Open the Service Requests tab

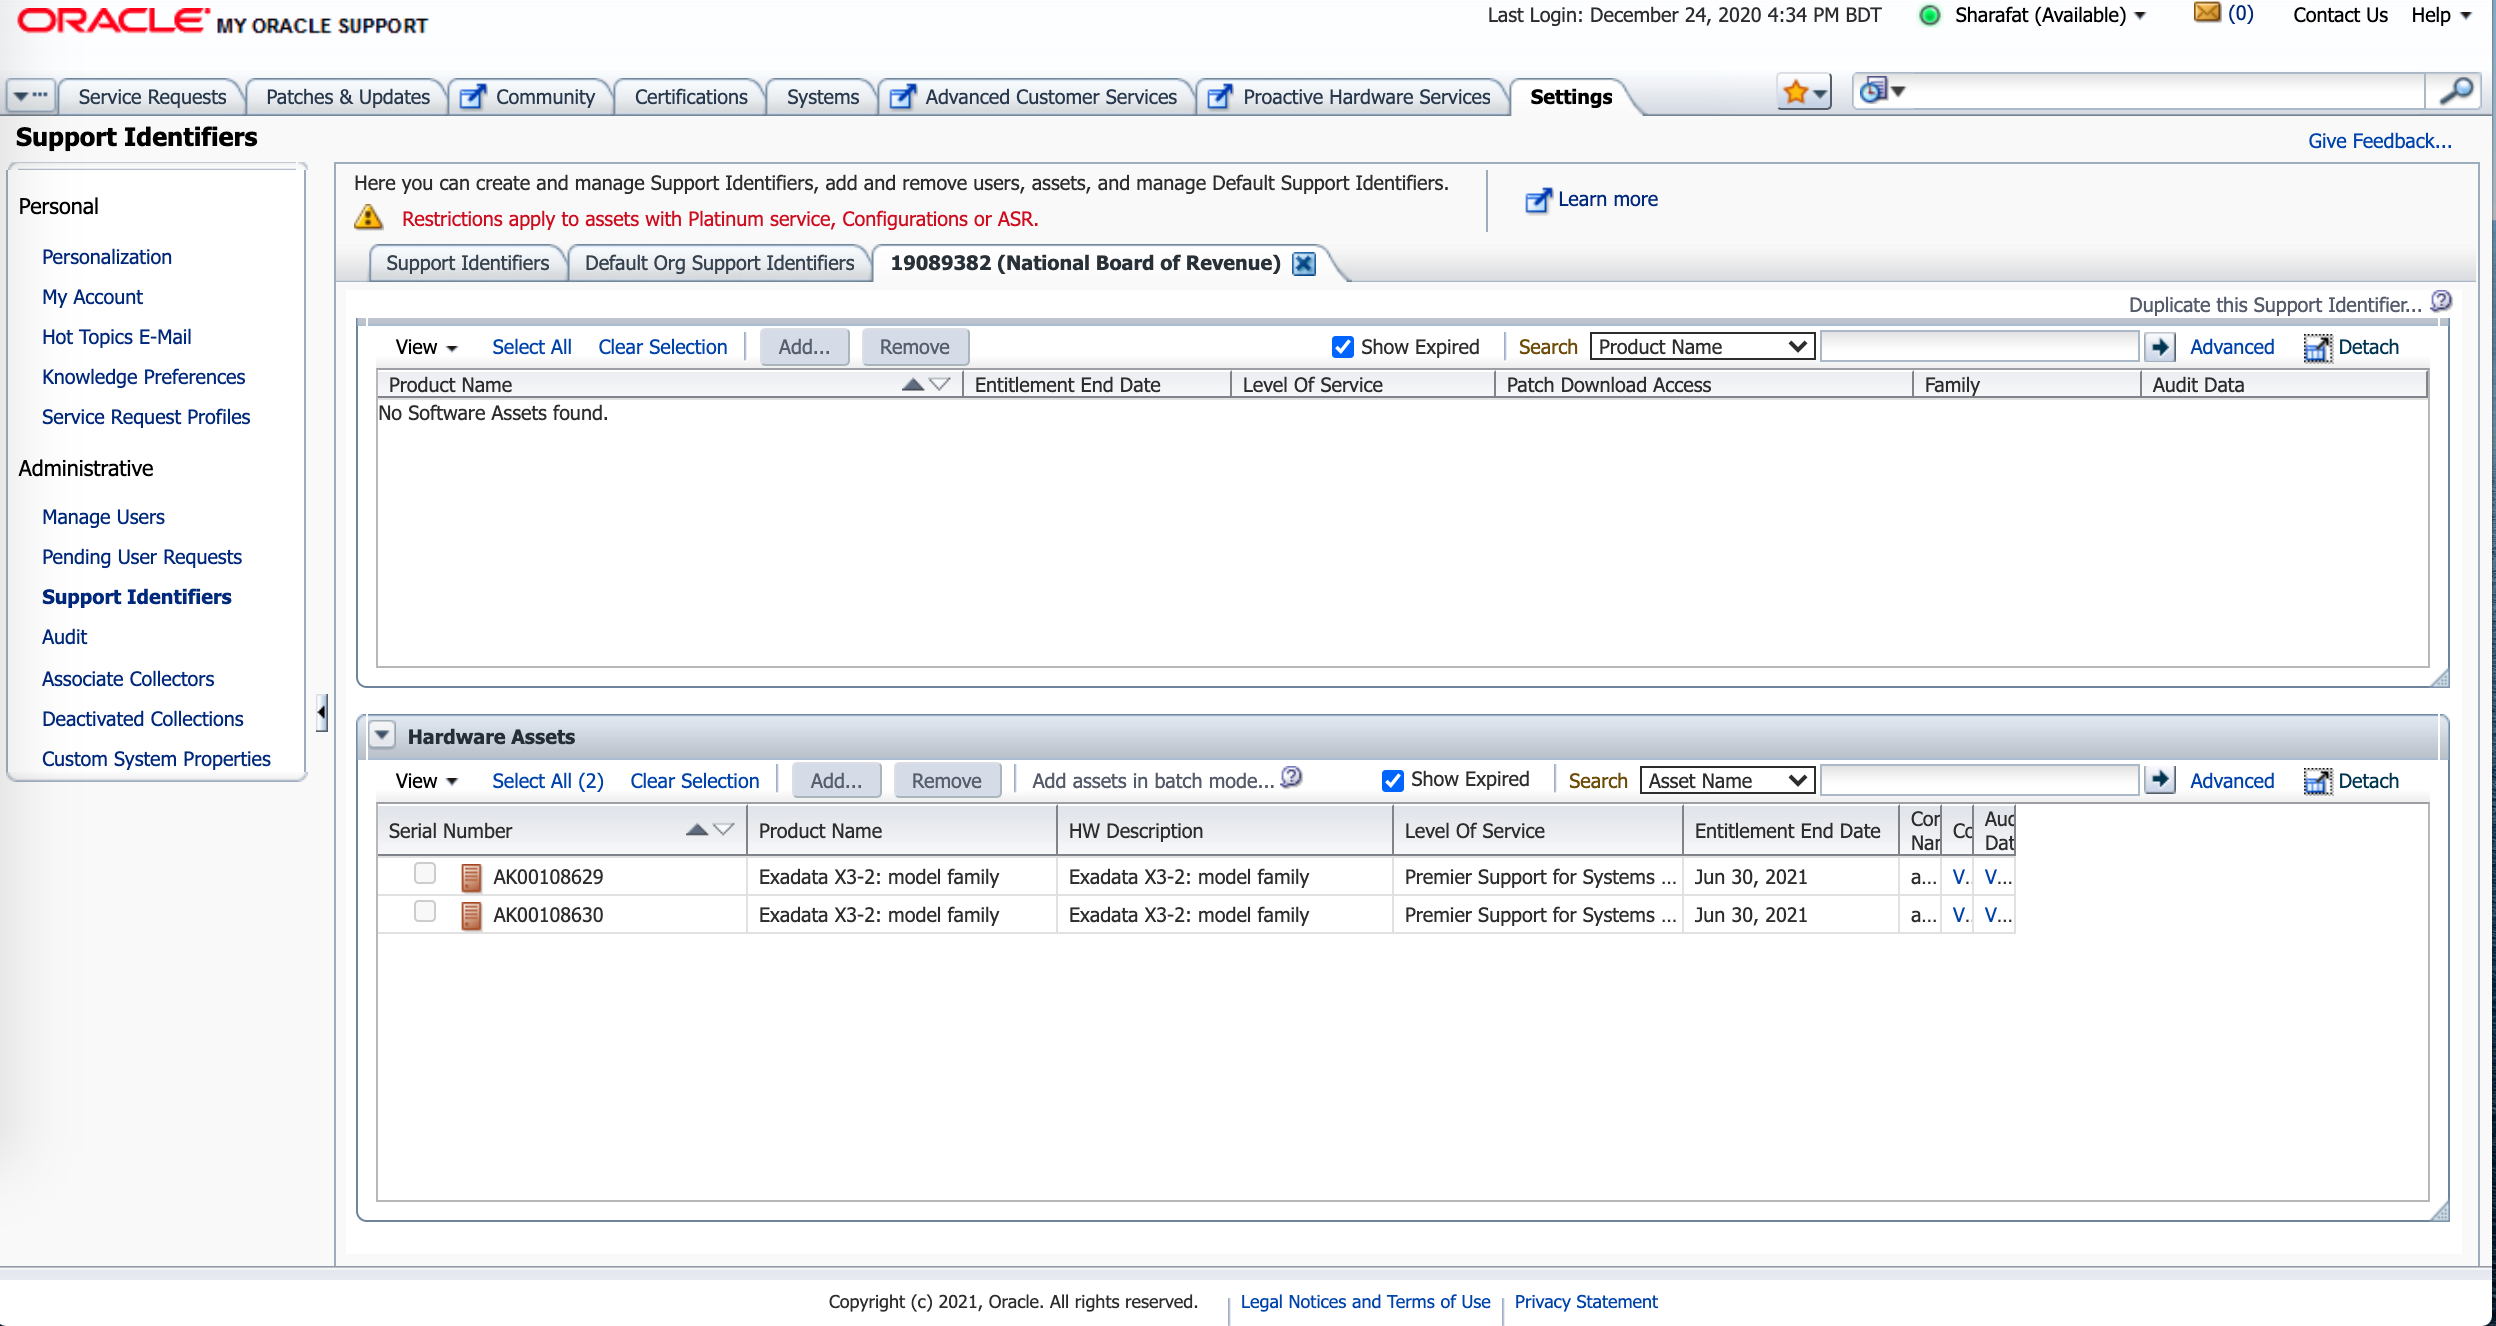pyautogui.click(x=152, y=97)
